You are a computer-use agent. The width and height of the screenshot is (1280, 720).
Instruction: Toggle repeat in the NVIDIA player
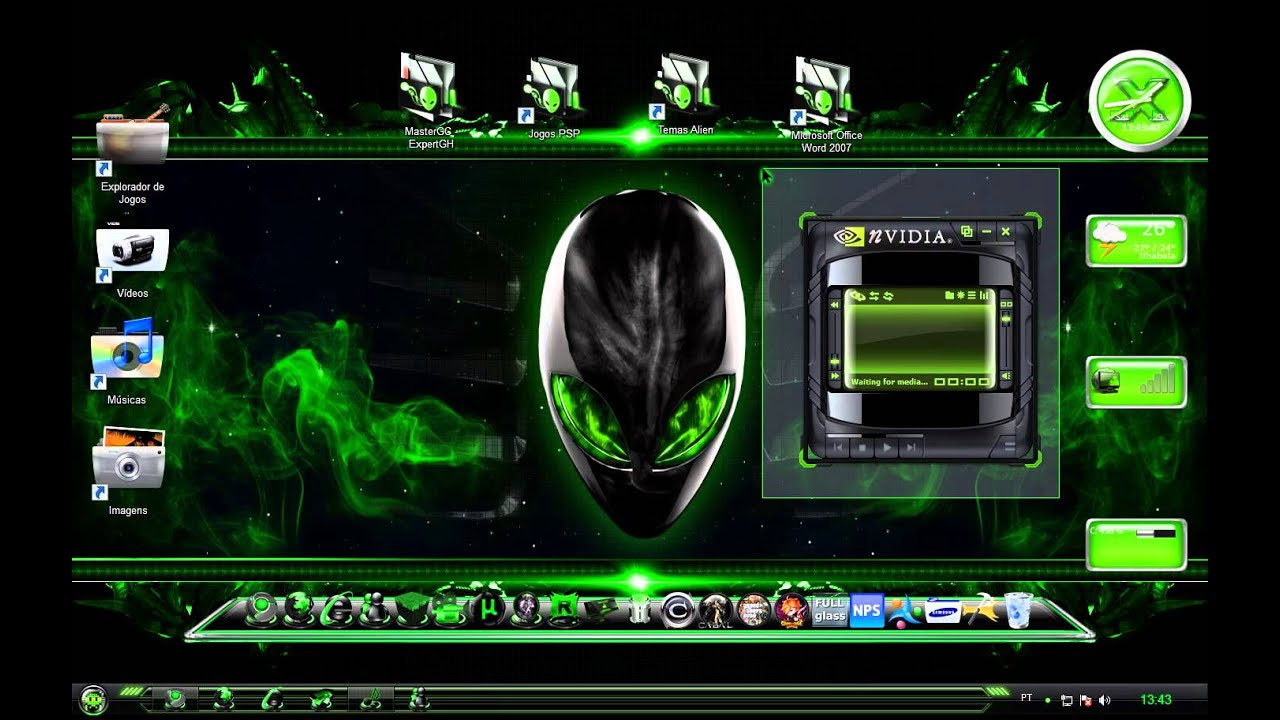pos(888,296)
